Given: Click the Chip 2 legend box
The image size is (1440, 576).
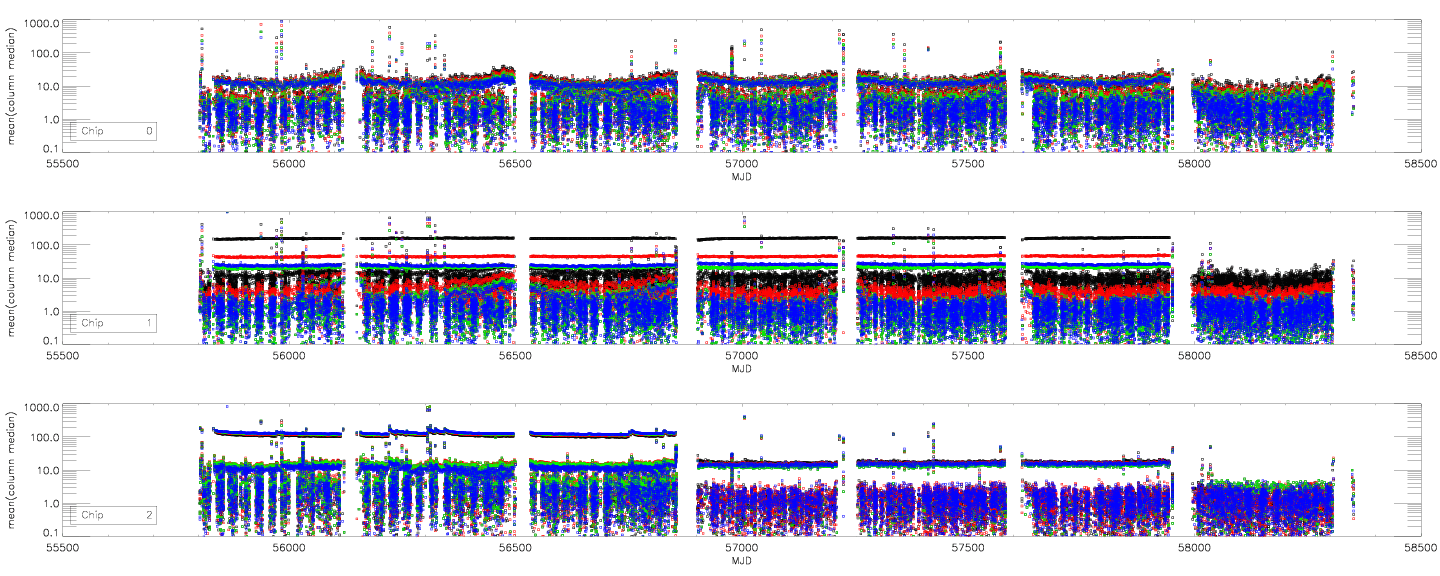Looking at the screenshot, I should (x=112, y=515).
